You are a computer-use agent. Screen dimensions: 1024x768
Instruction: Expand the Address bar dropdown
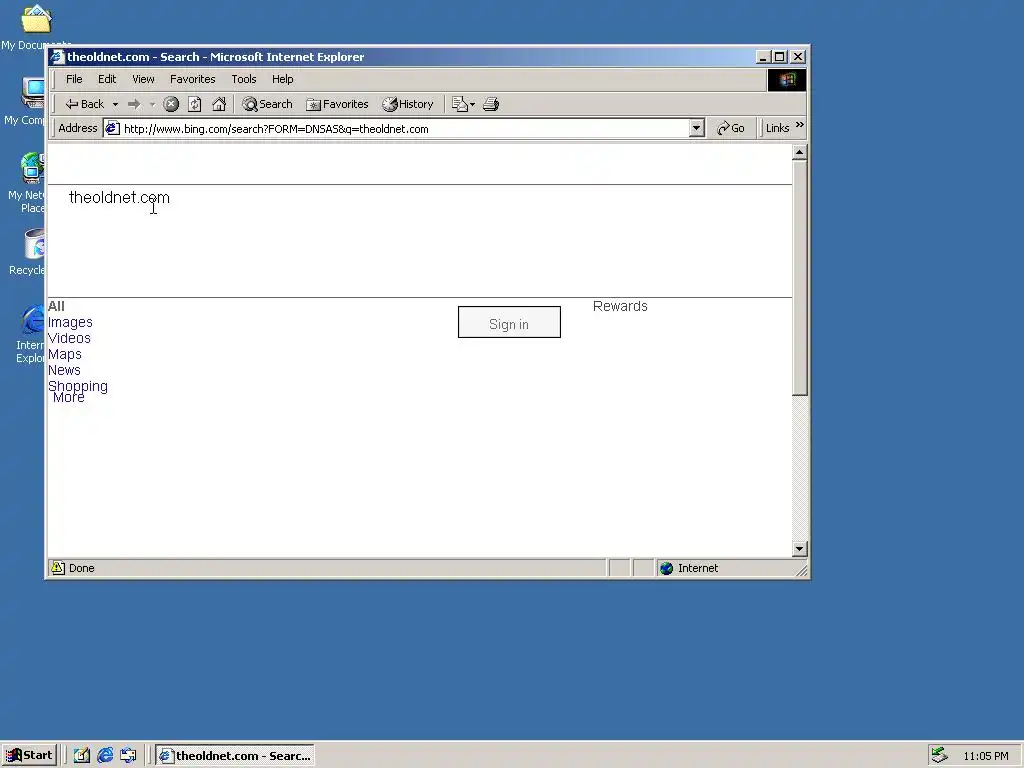(697, 128)
